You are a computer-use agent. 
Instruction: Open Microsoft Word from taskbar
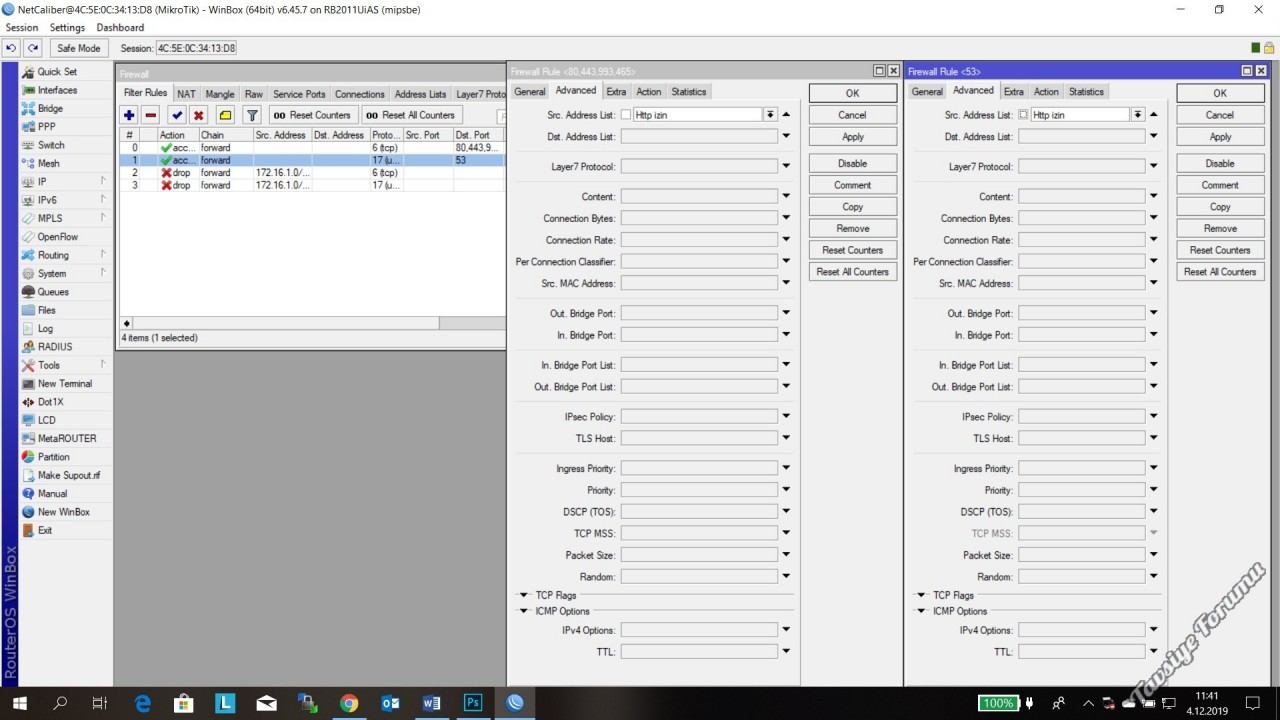[x=431, y=703]
